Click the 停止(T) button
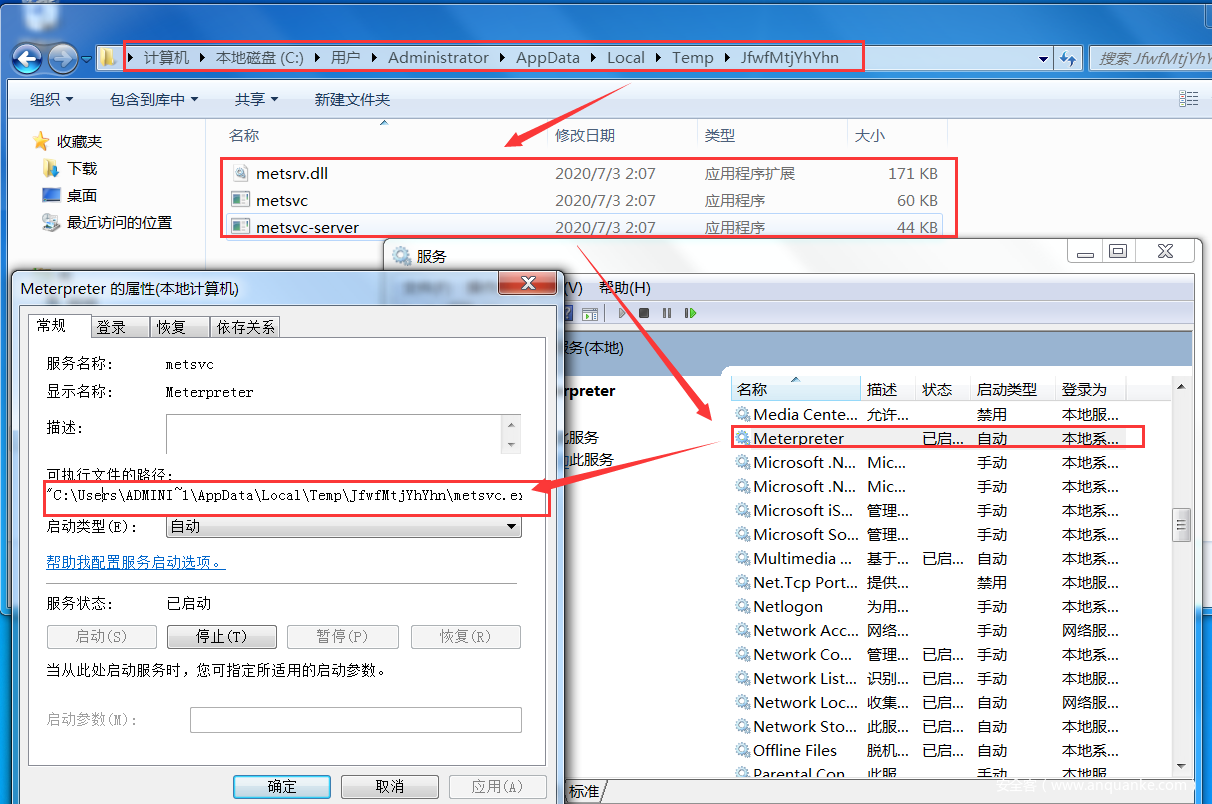1212x804 pixels. click(x=222, y=637)
